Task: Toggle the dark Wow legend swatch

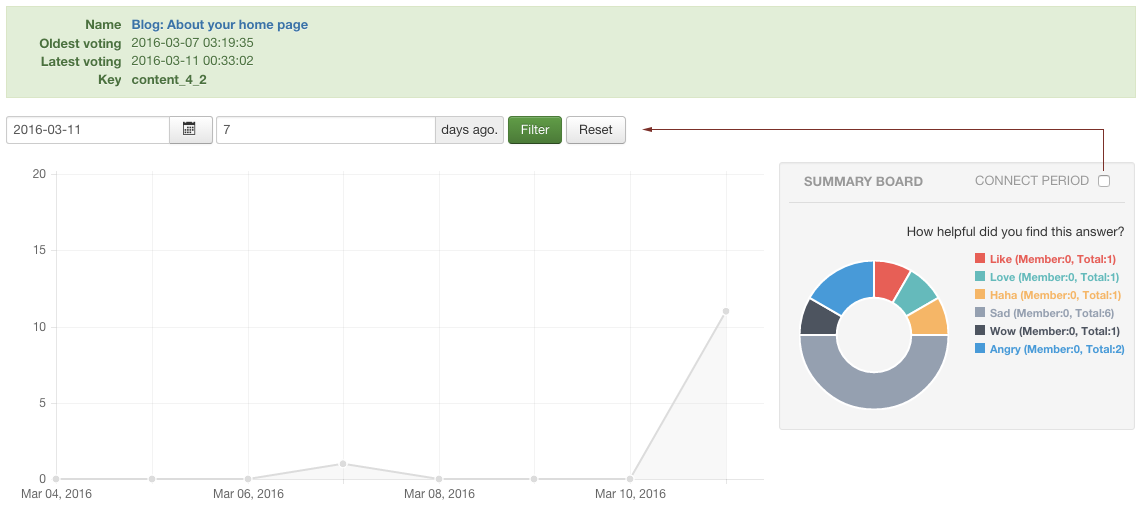Action: (x=980, y=331)
